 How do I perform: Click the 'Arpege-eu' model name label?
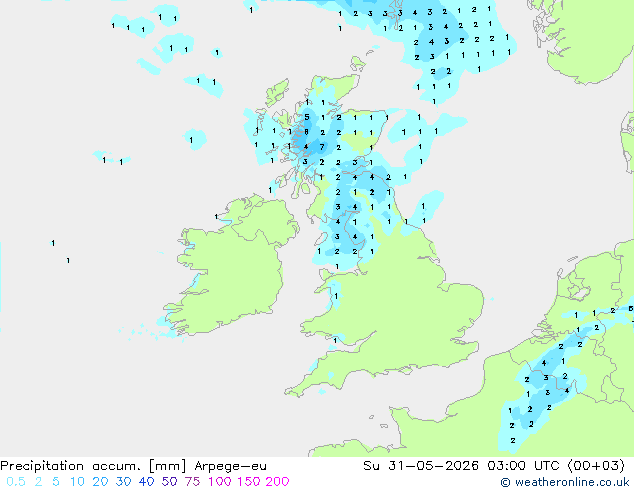pyautogui.click(x=230, y=466)
